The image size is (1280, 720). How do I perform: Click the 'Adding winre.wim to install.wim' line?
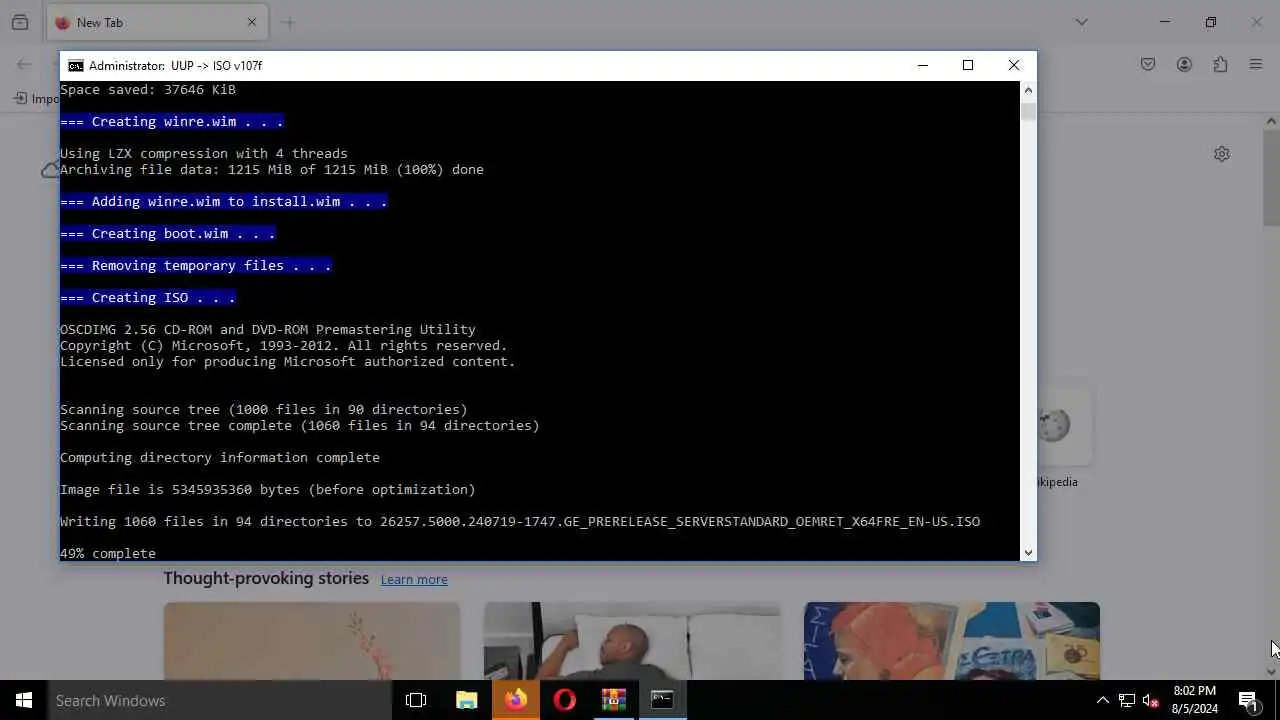pyautogui.click(x=224, y=201)
